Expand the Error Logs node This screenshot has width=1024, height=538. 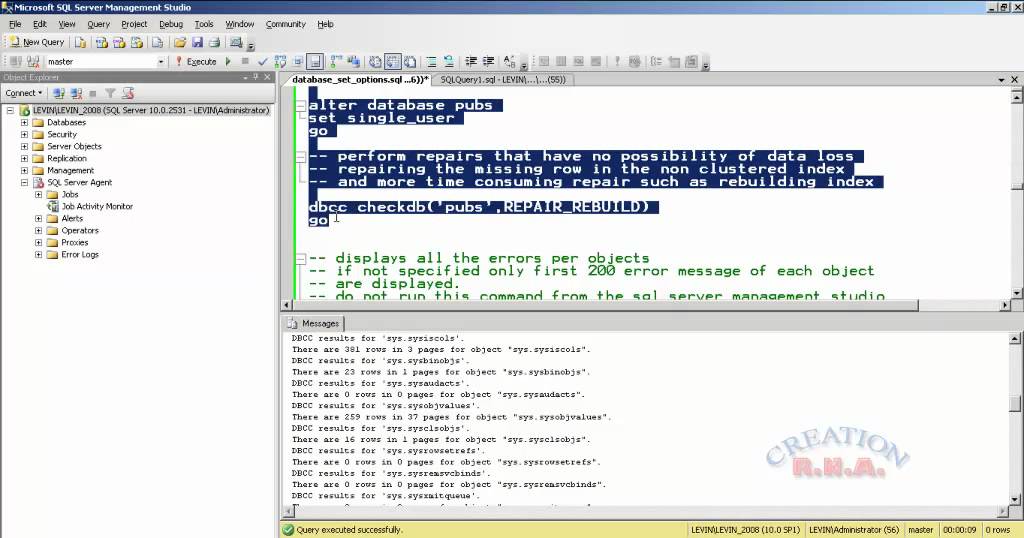coord(39,255)
